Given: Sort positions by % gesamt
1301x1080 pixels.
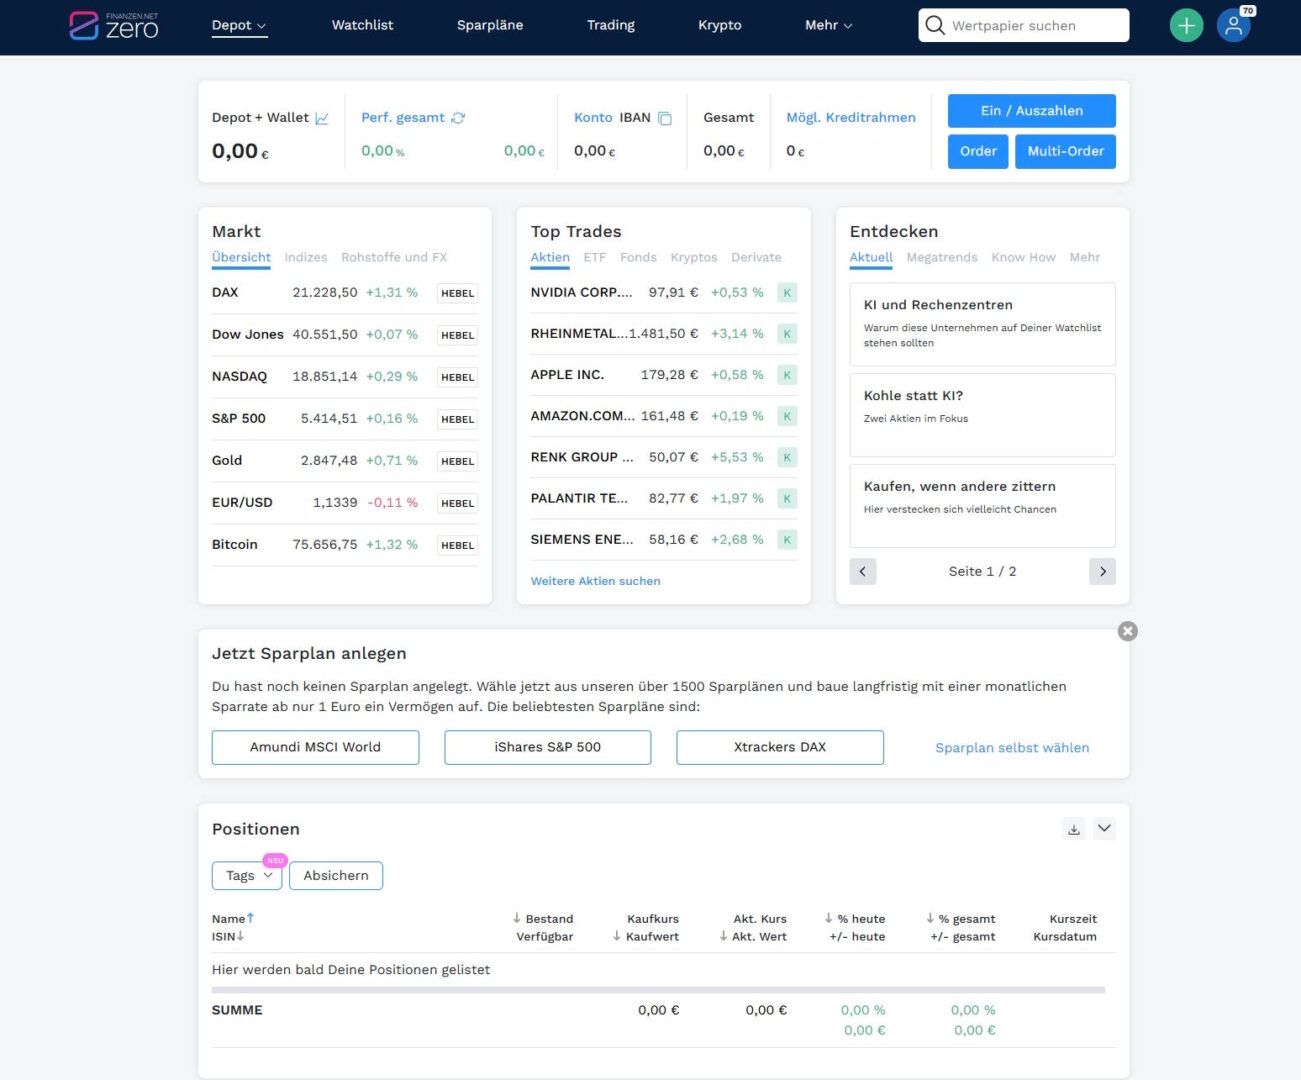Looking at the screenshot, I should click(x=960, y=919).
